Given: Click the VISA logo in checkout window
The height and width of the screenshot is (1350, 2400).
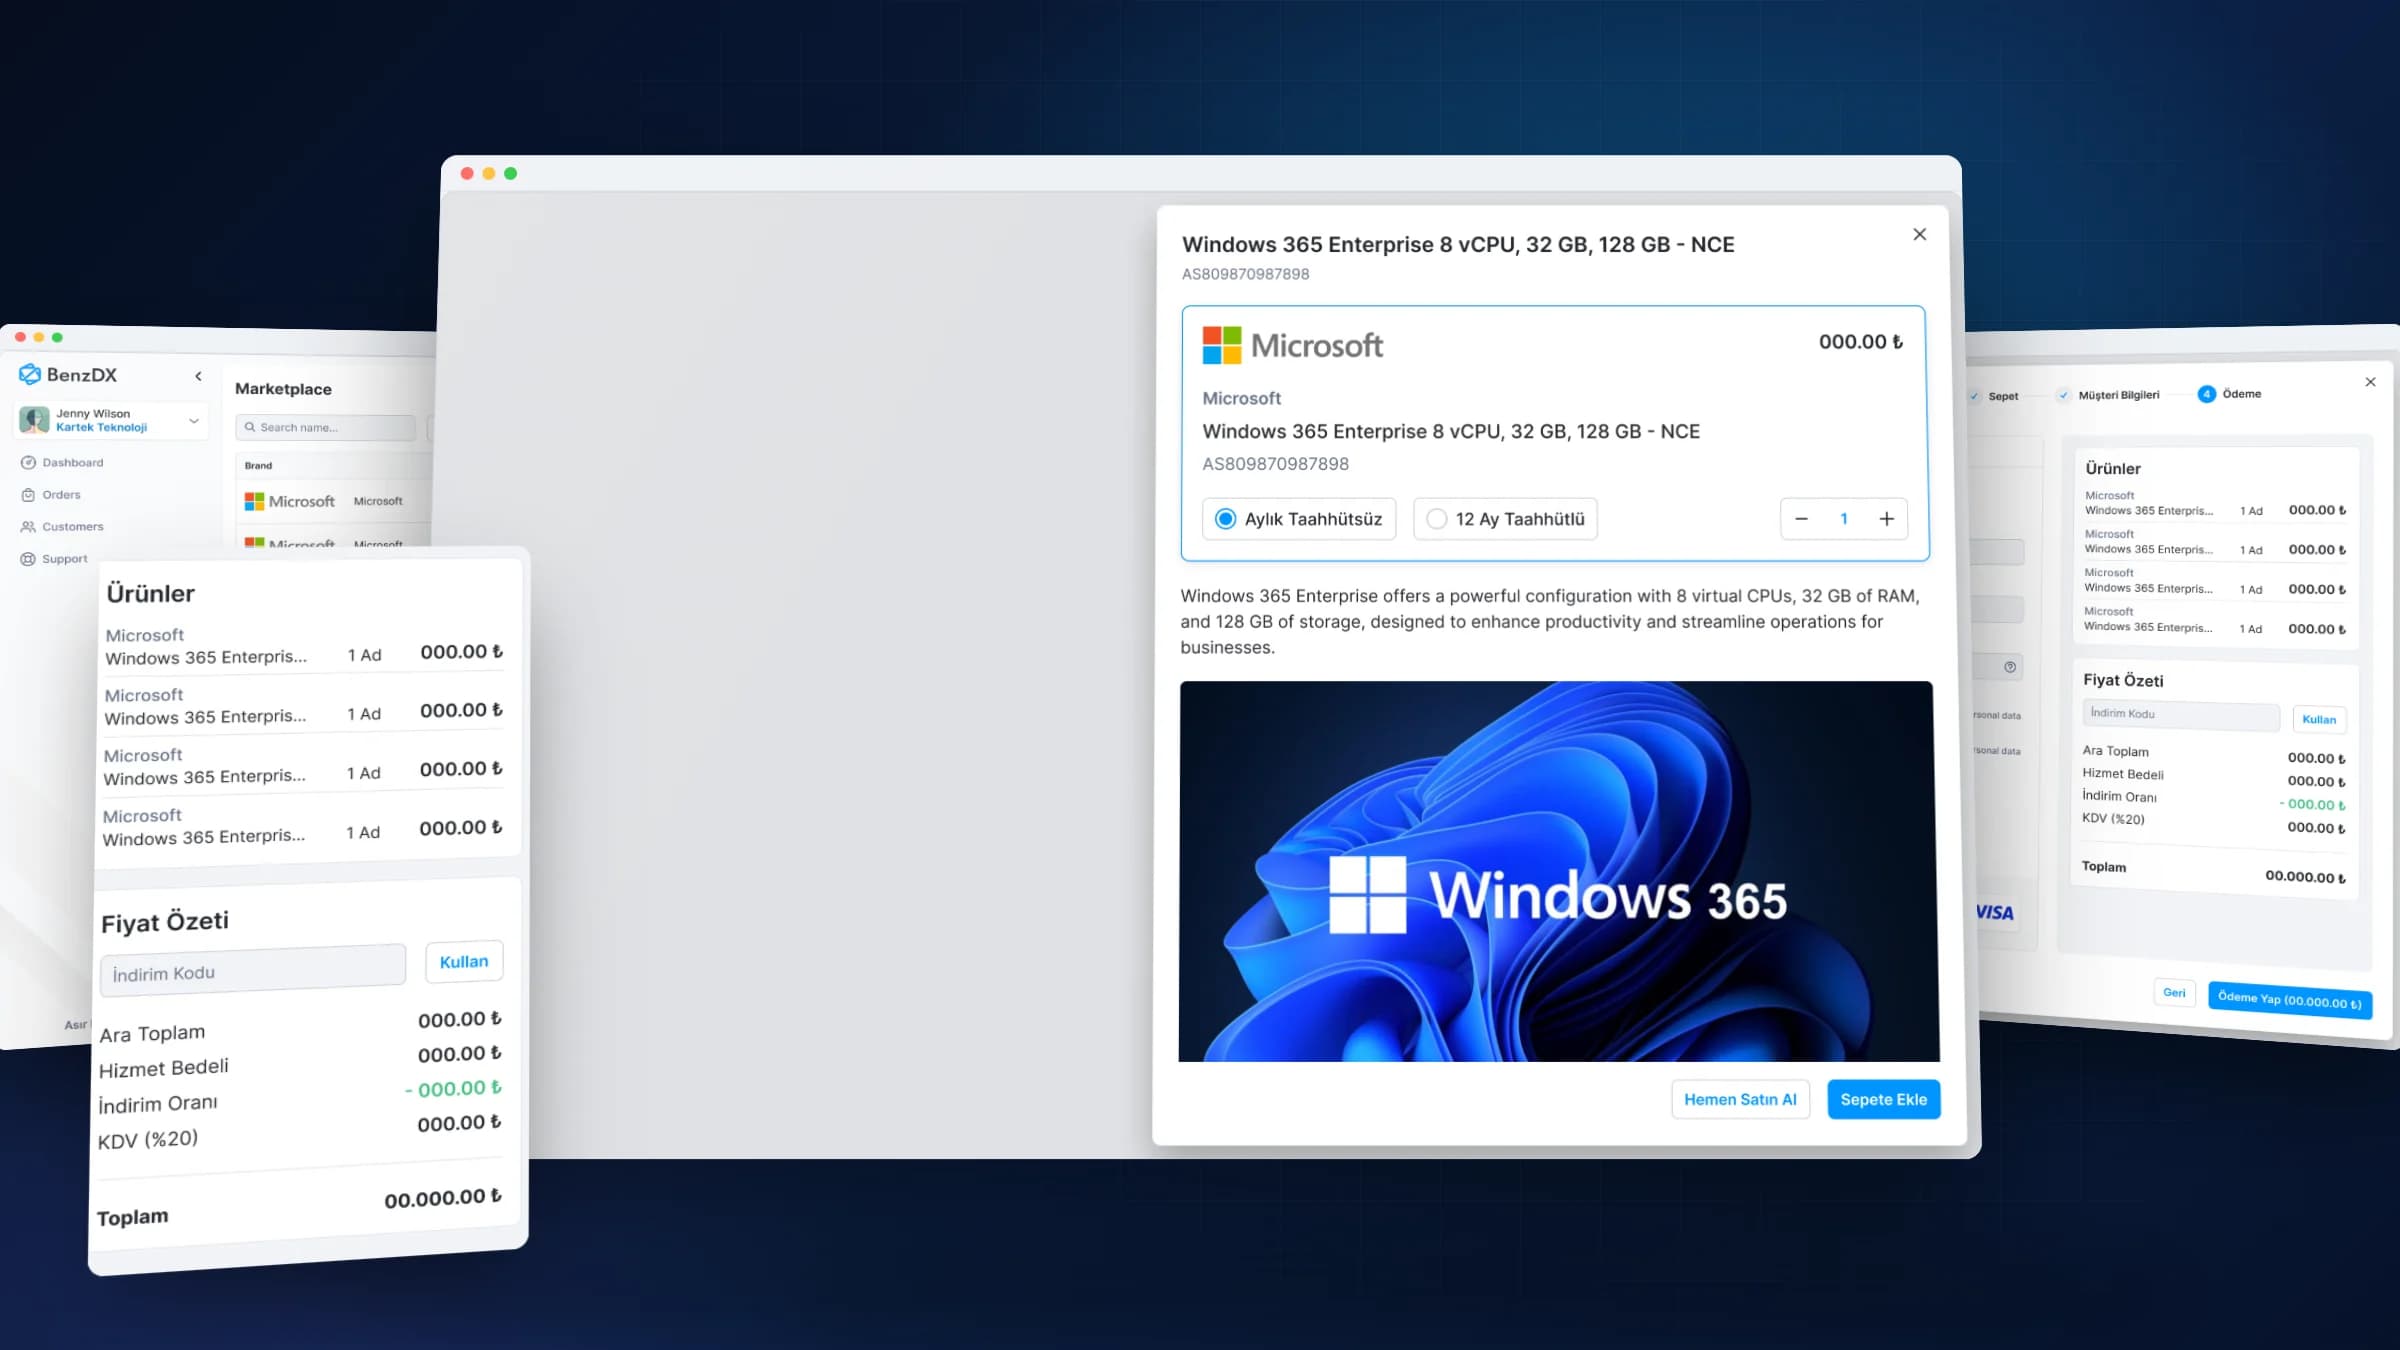Looking at the screenshot, I should 1995,912.
